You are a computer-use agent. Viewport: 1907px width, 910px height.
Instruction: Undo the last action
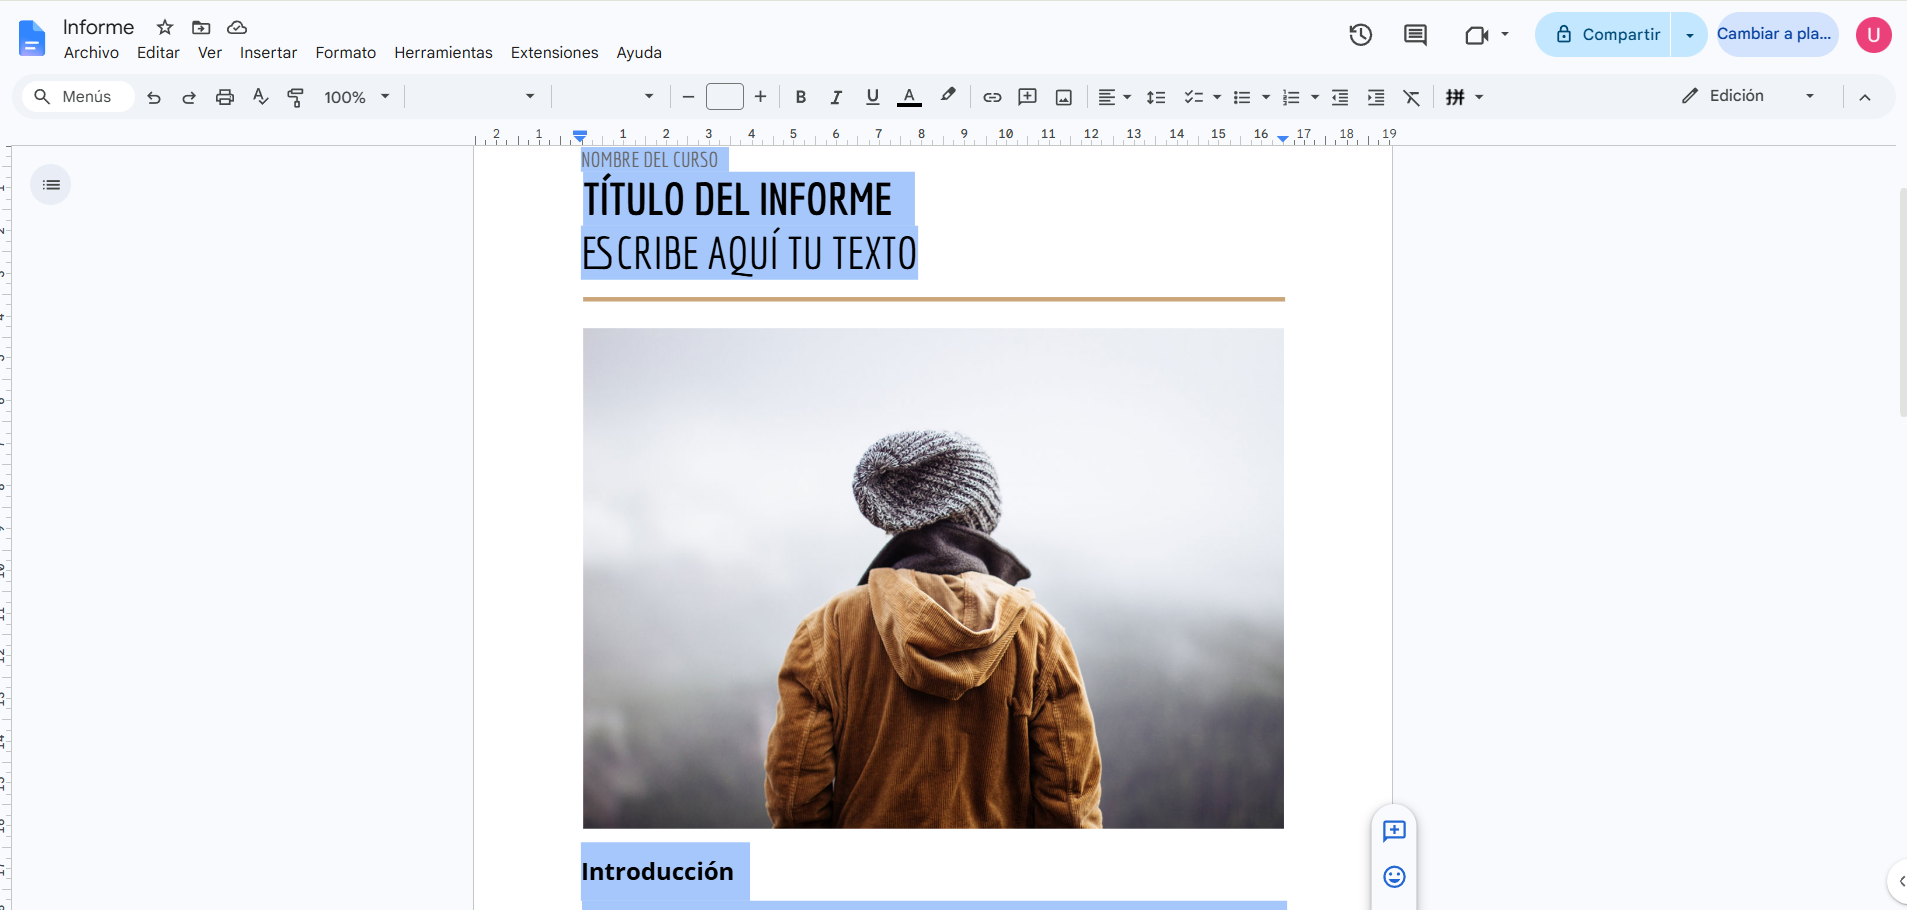pyautogui.click(x=153, y=97)
